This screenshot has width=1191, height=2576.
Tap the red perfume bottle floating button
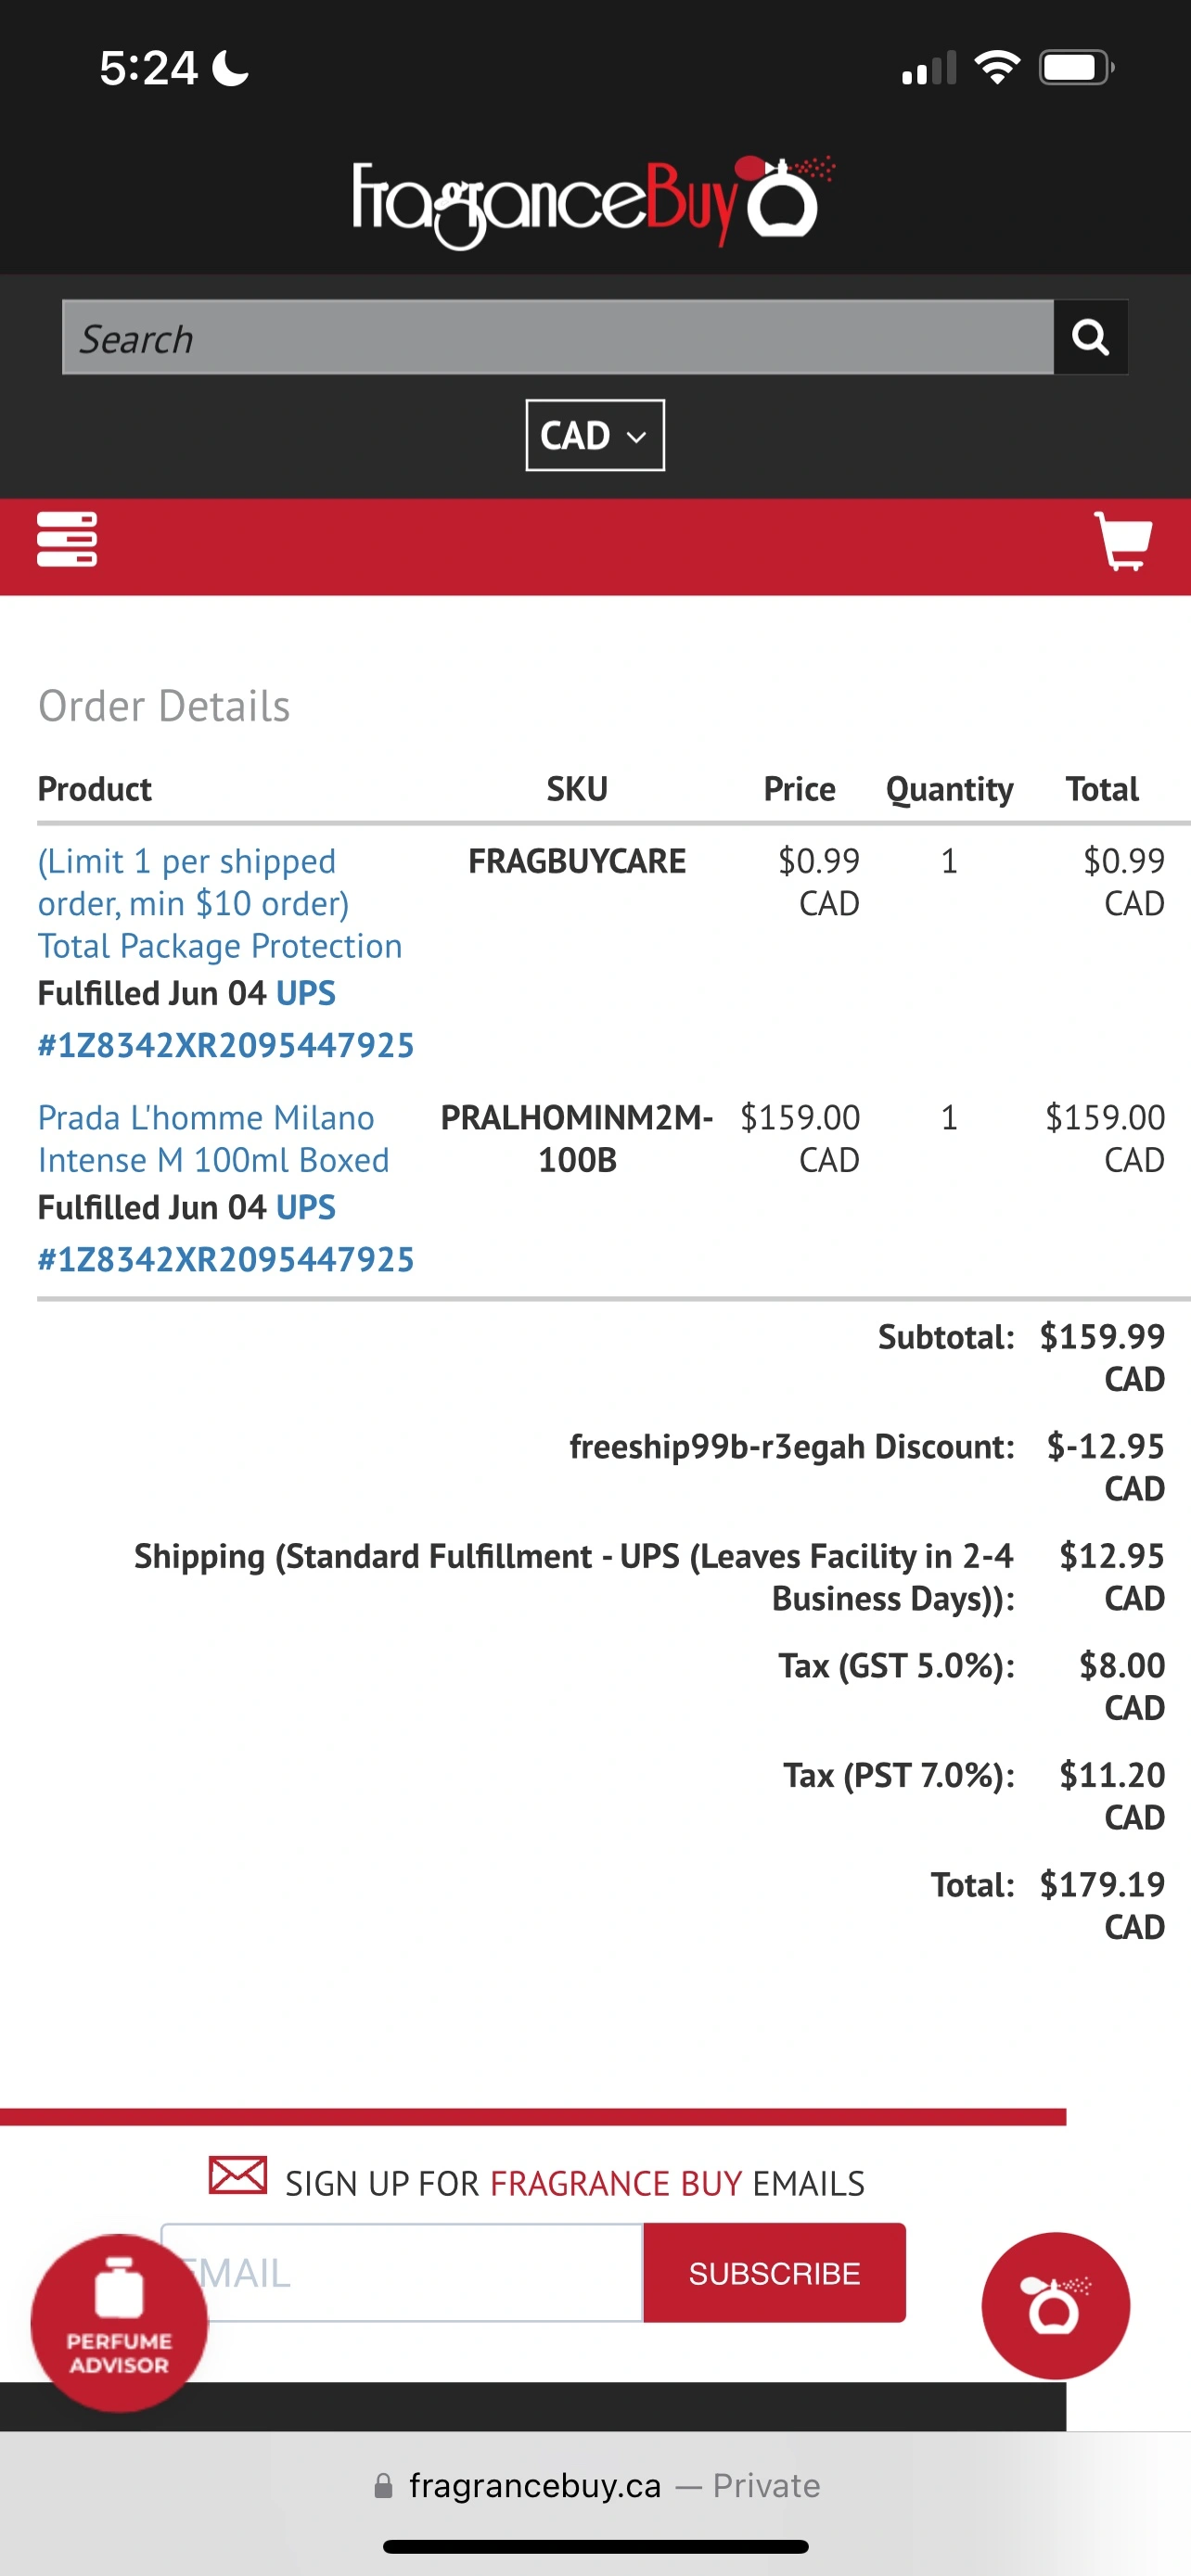(x=1055, y=2306)
